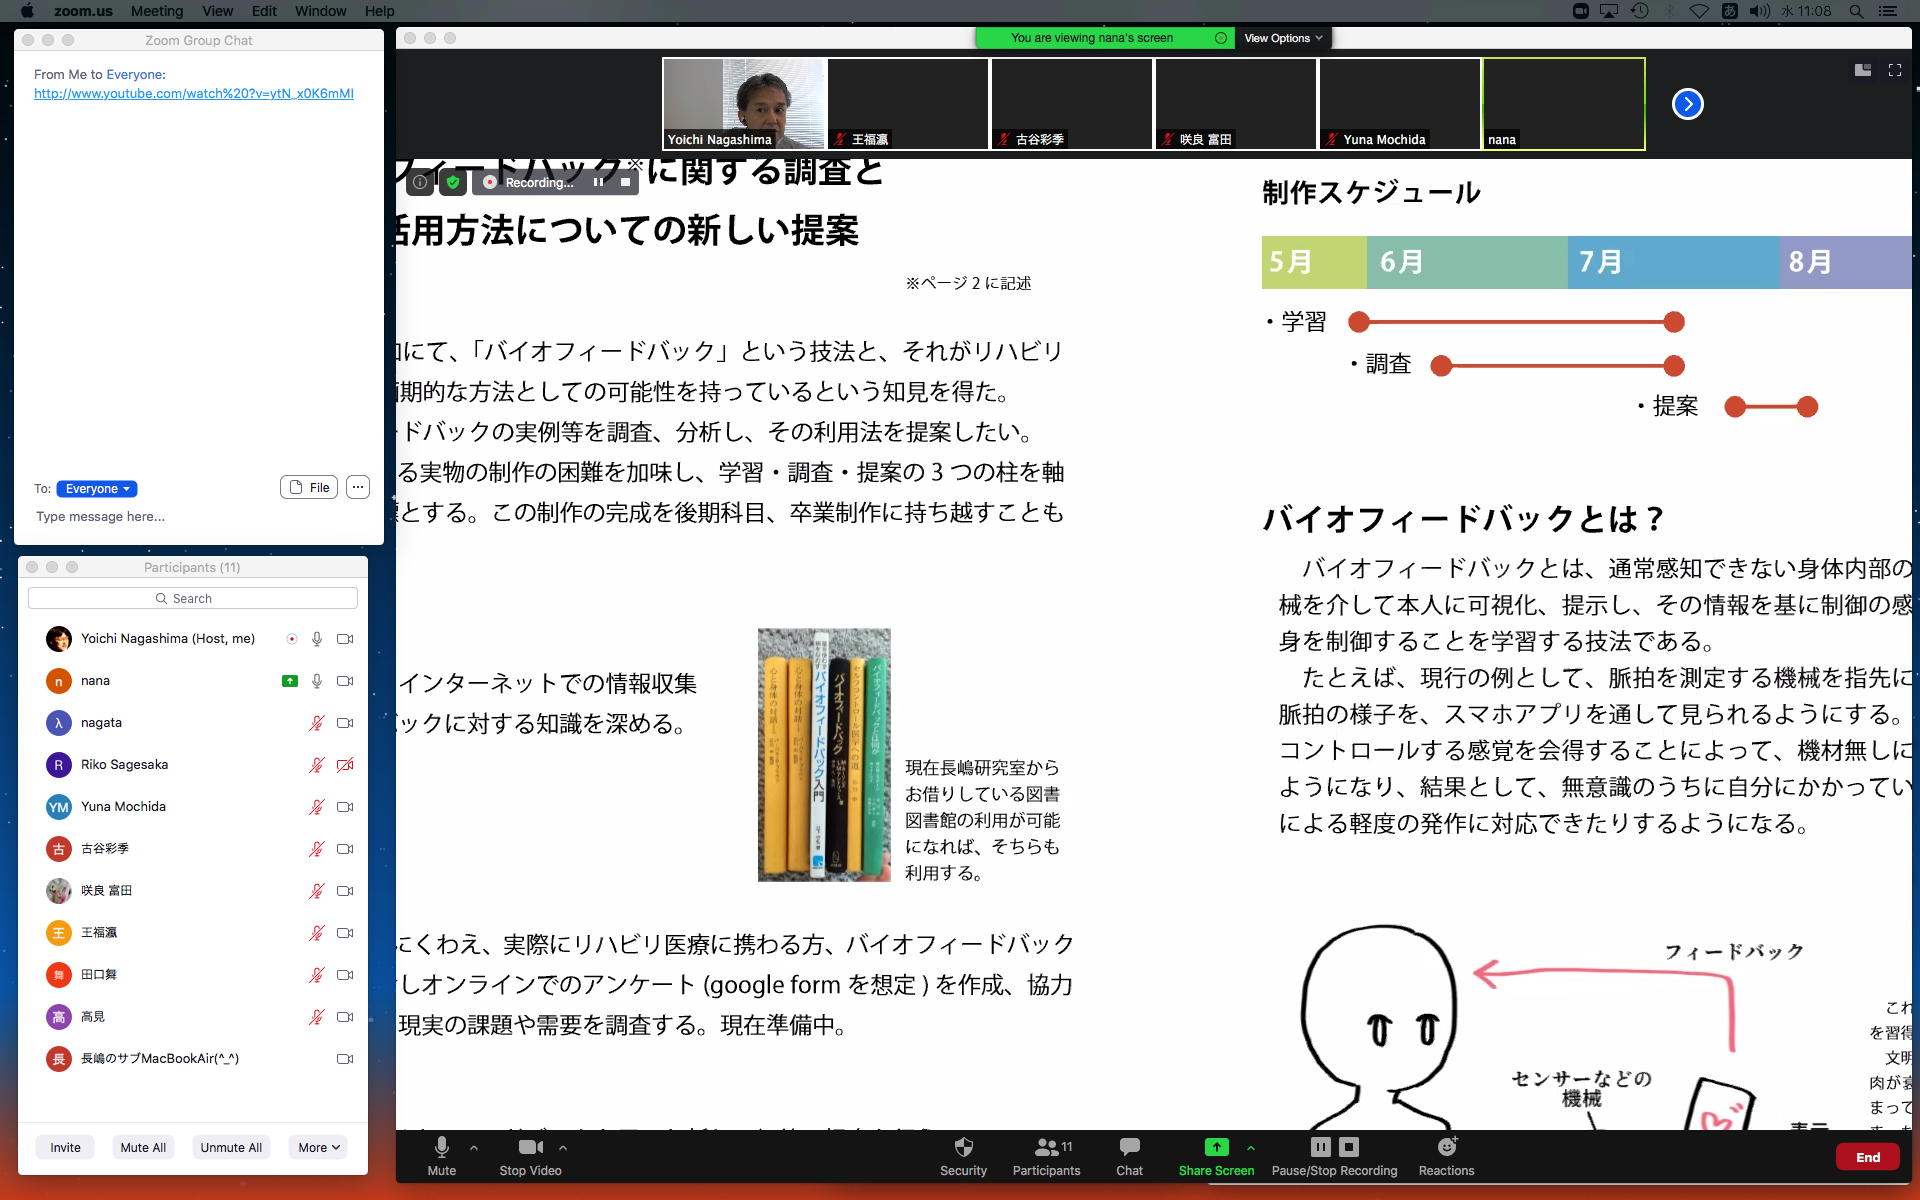Open the More dropdown in Participants
The image size is (1920, 1200).
318,1147
